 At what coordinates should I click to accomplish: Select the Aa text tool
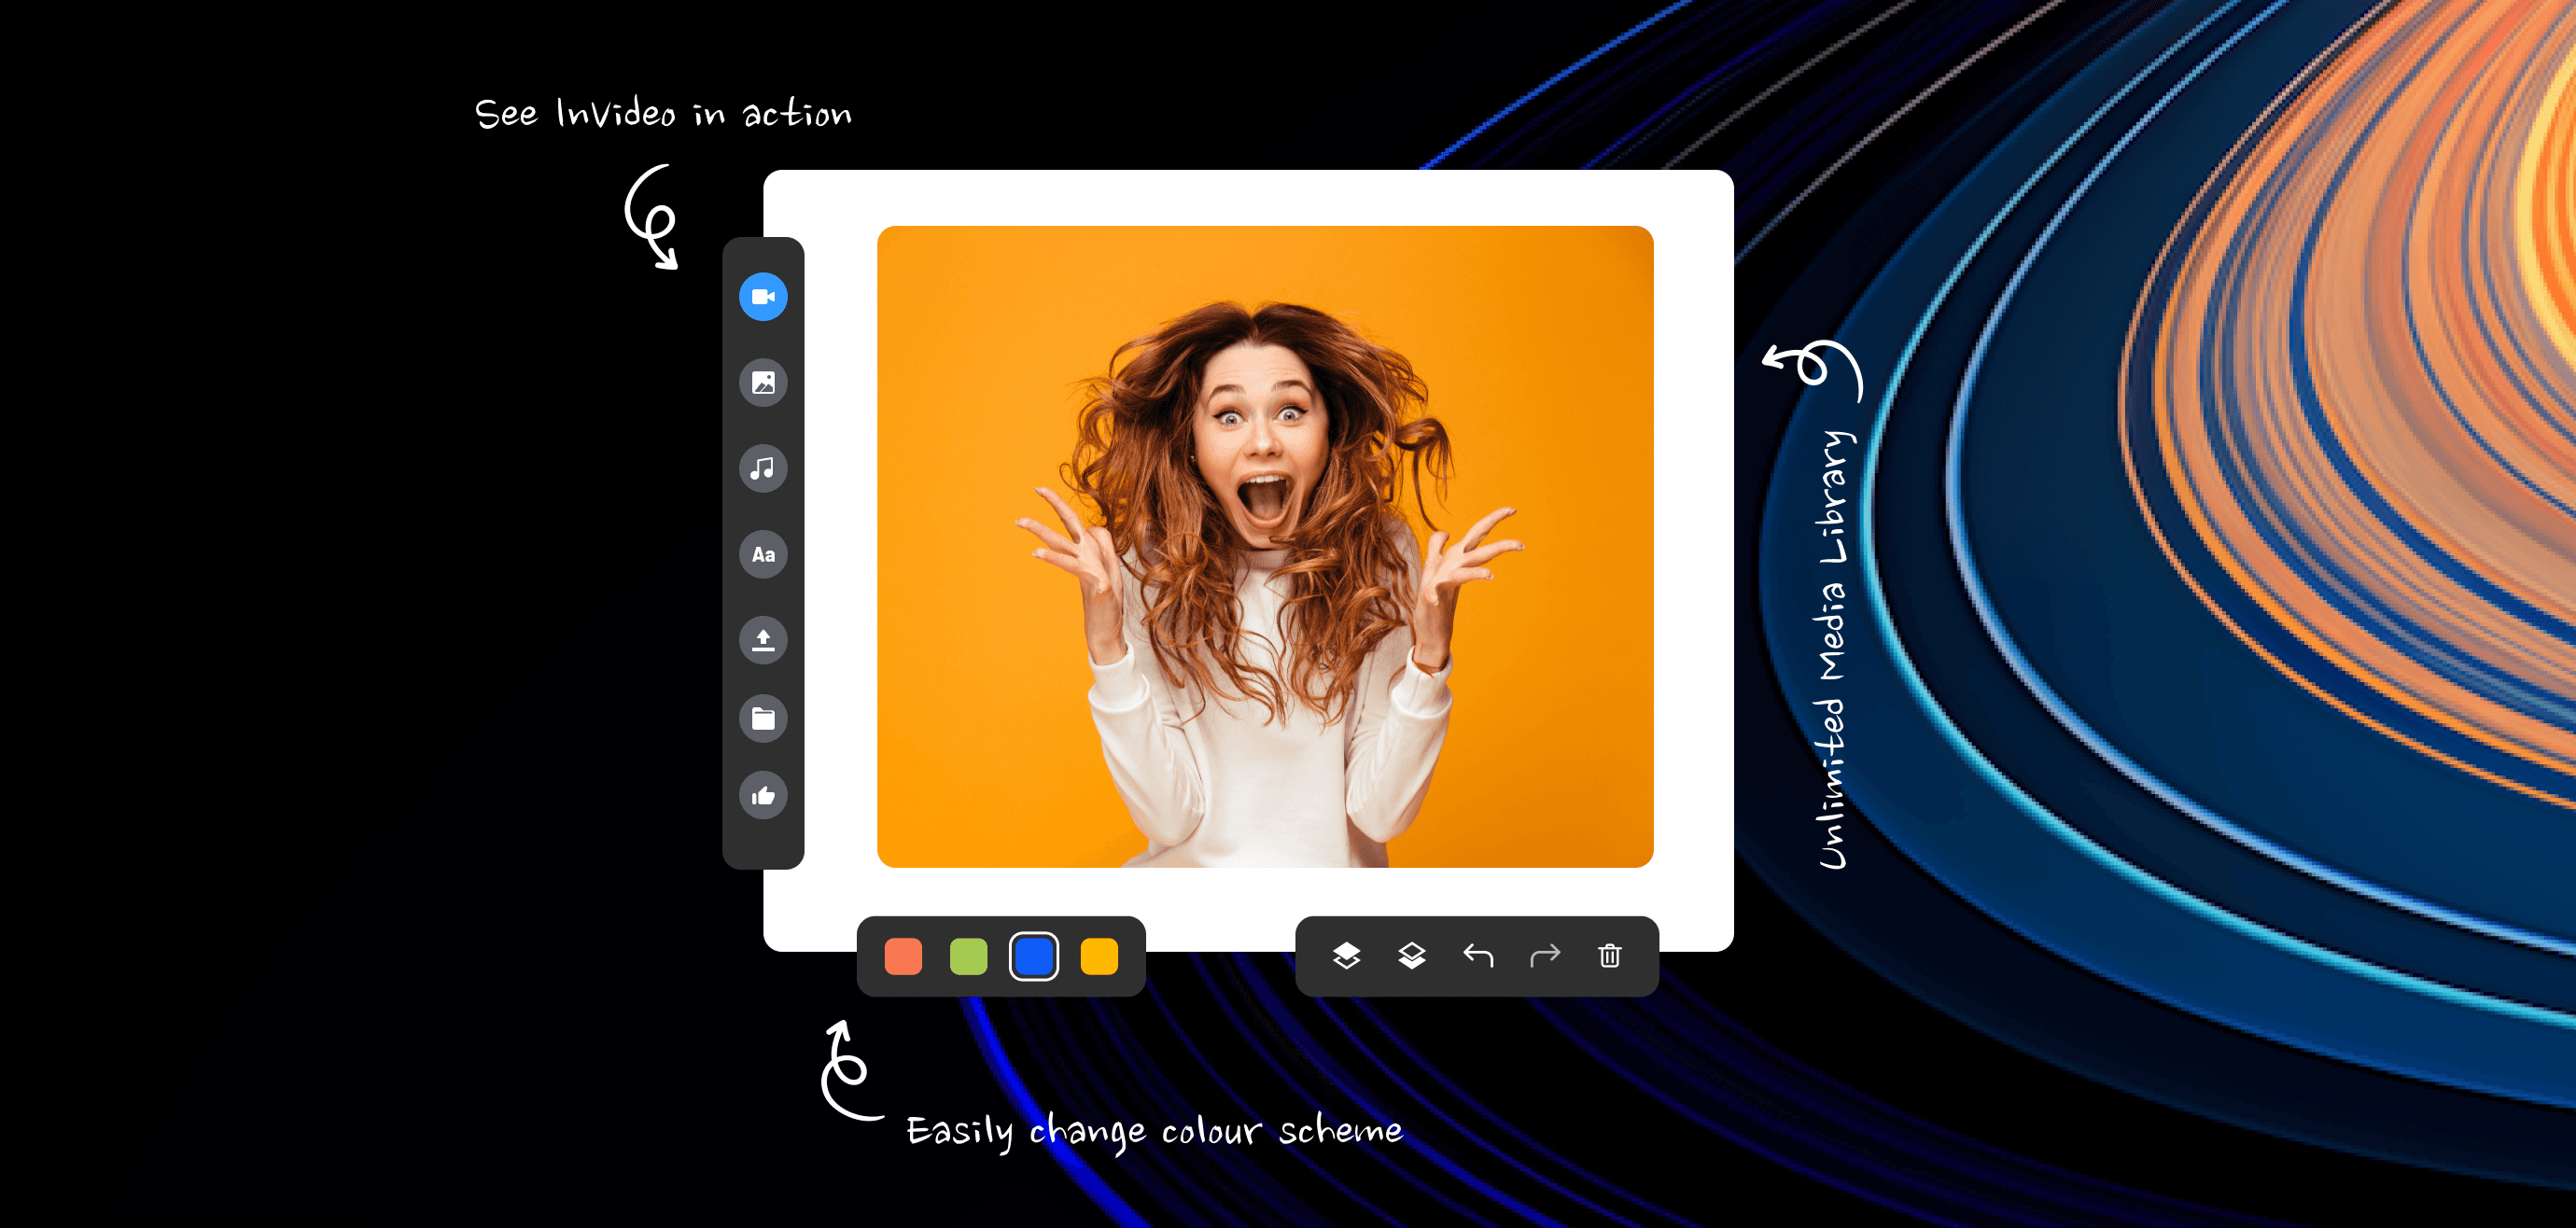(x=763, y=554)
